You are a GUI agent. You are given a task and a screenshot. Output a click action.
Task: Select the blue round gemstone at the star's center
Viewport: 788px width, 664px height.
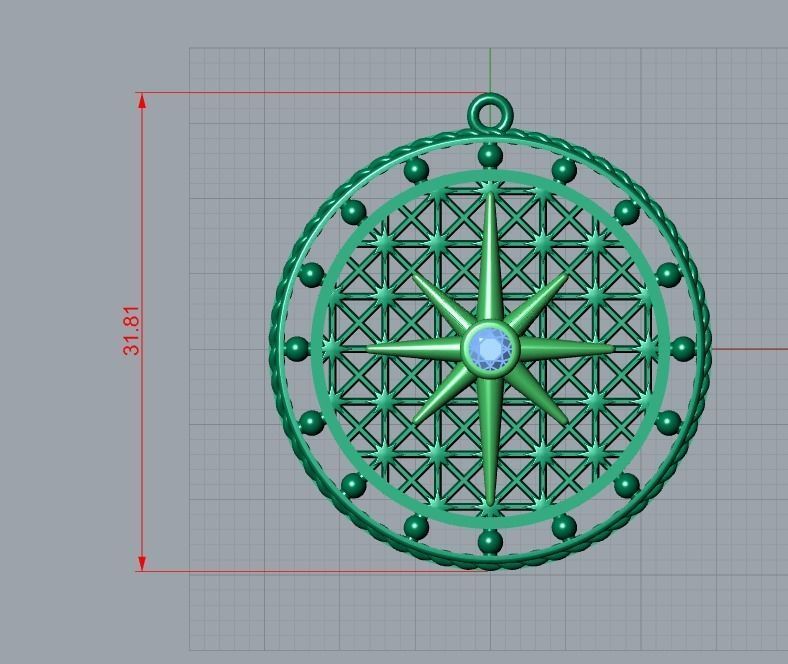490,348
